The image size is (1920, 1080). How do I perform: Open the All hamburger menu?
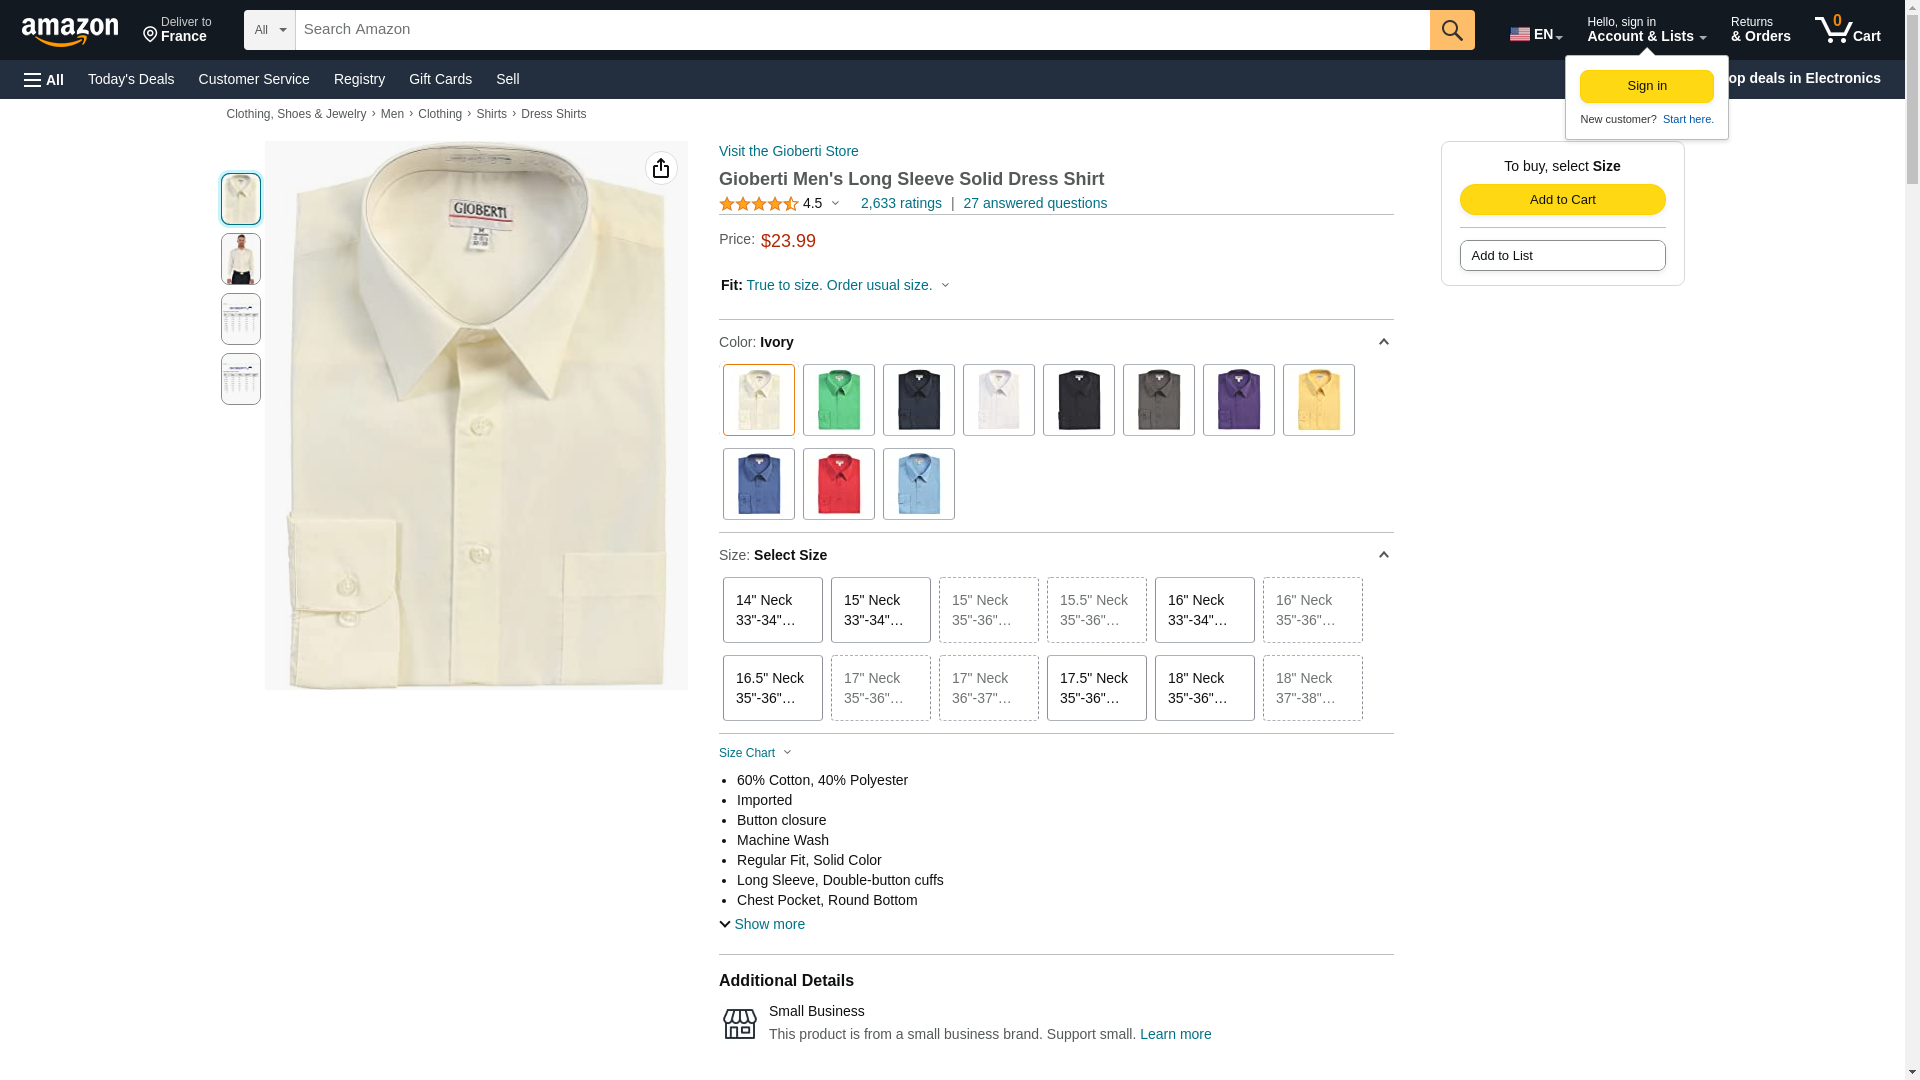[x=44, y=79]
